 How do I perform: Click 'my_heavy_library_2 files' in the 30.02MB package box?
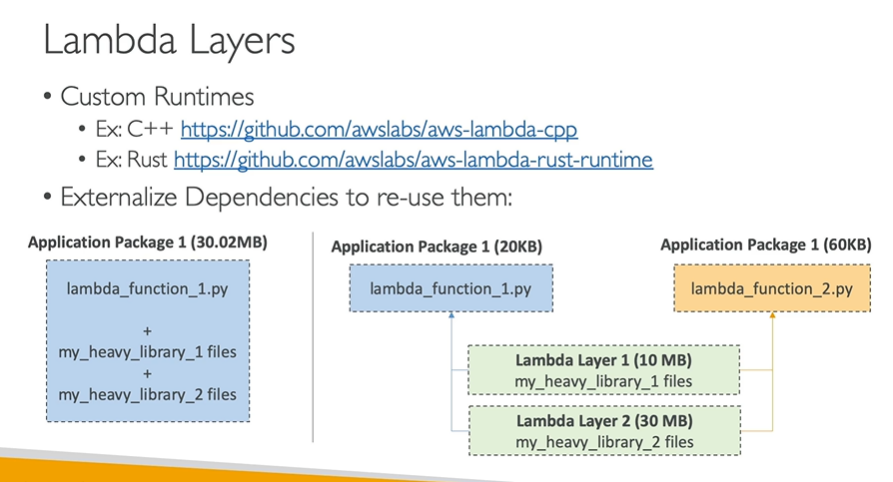pos(148,395)
